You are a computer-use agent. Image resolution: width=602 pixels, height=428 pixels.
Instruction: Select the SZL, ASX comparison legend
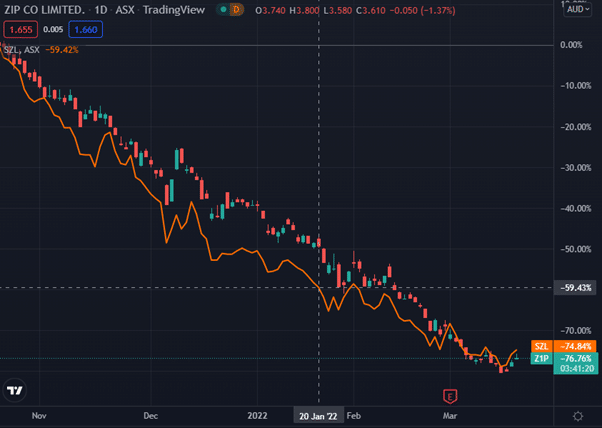22,50
